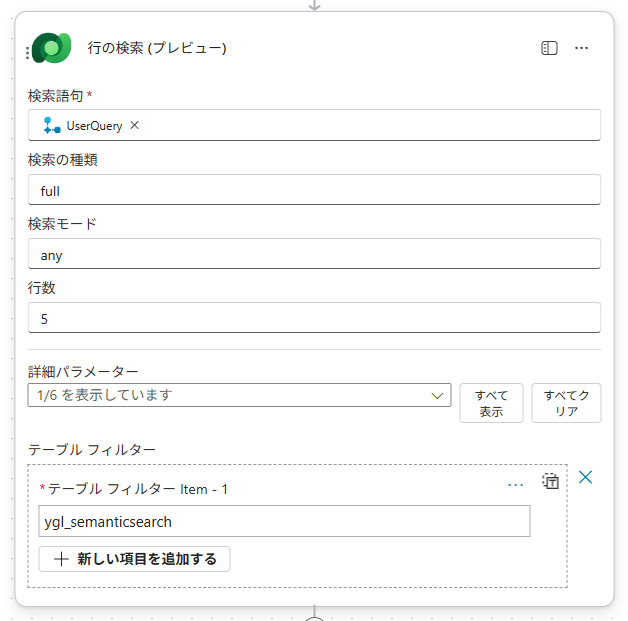628x621 pixels.
Task: Switch テーブル フィルター to whole-array input
Action: click(x=550, y=481)
